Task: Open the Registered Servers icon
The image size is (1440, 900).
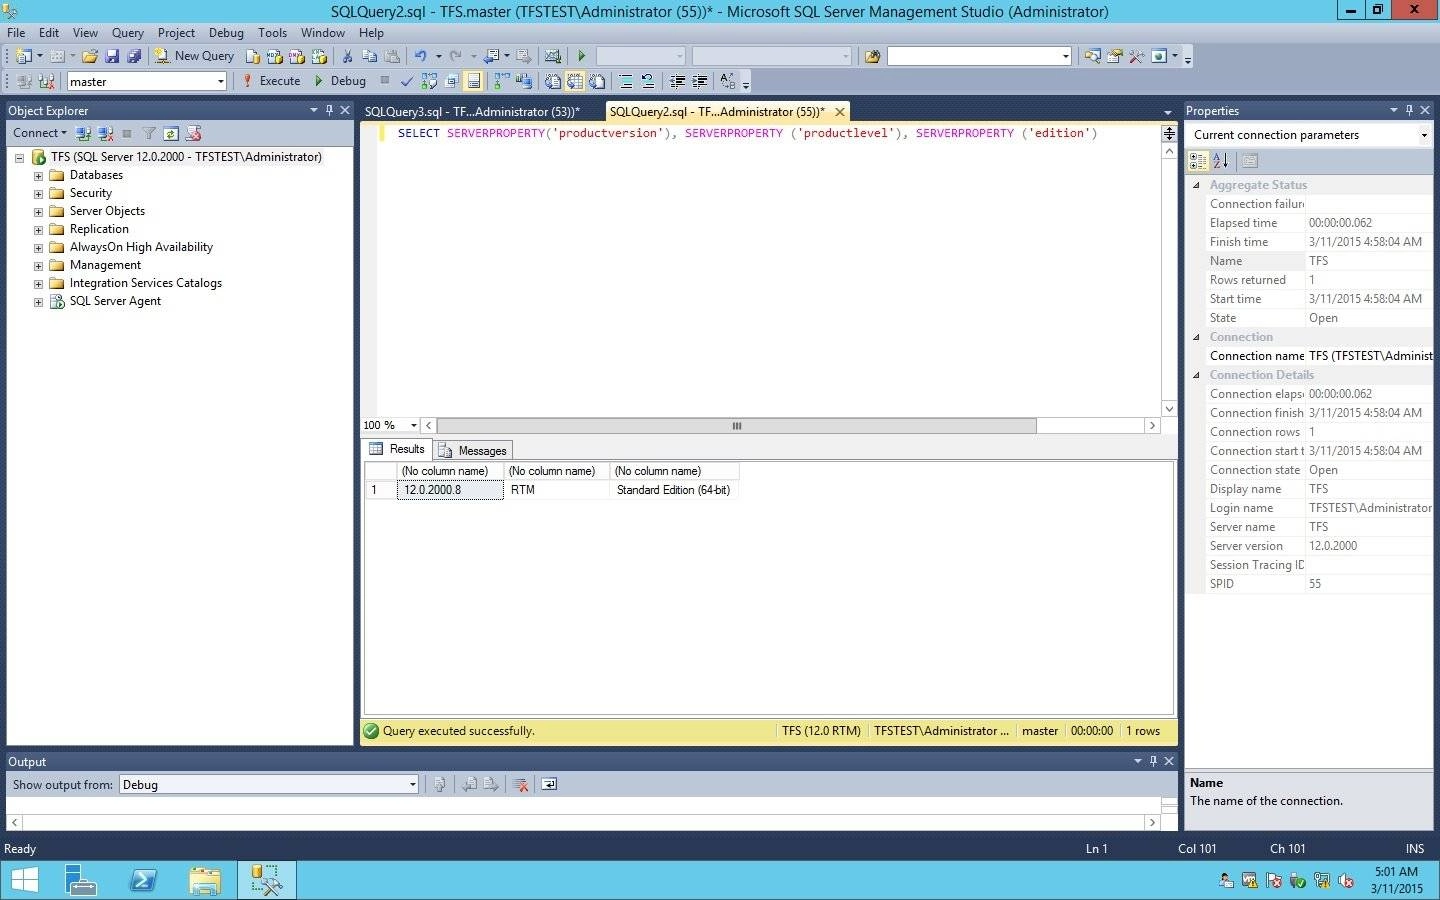Action: click(x=1092, y=56)
